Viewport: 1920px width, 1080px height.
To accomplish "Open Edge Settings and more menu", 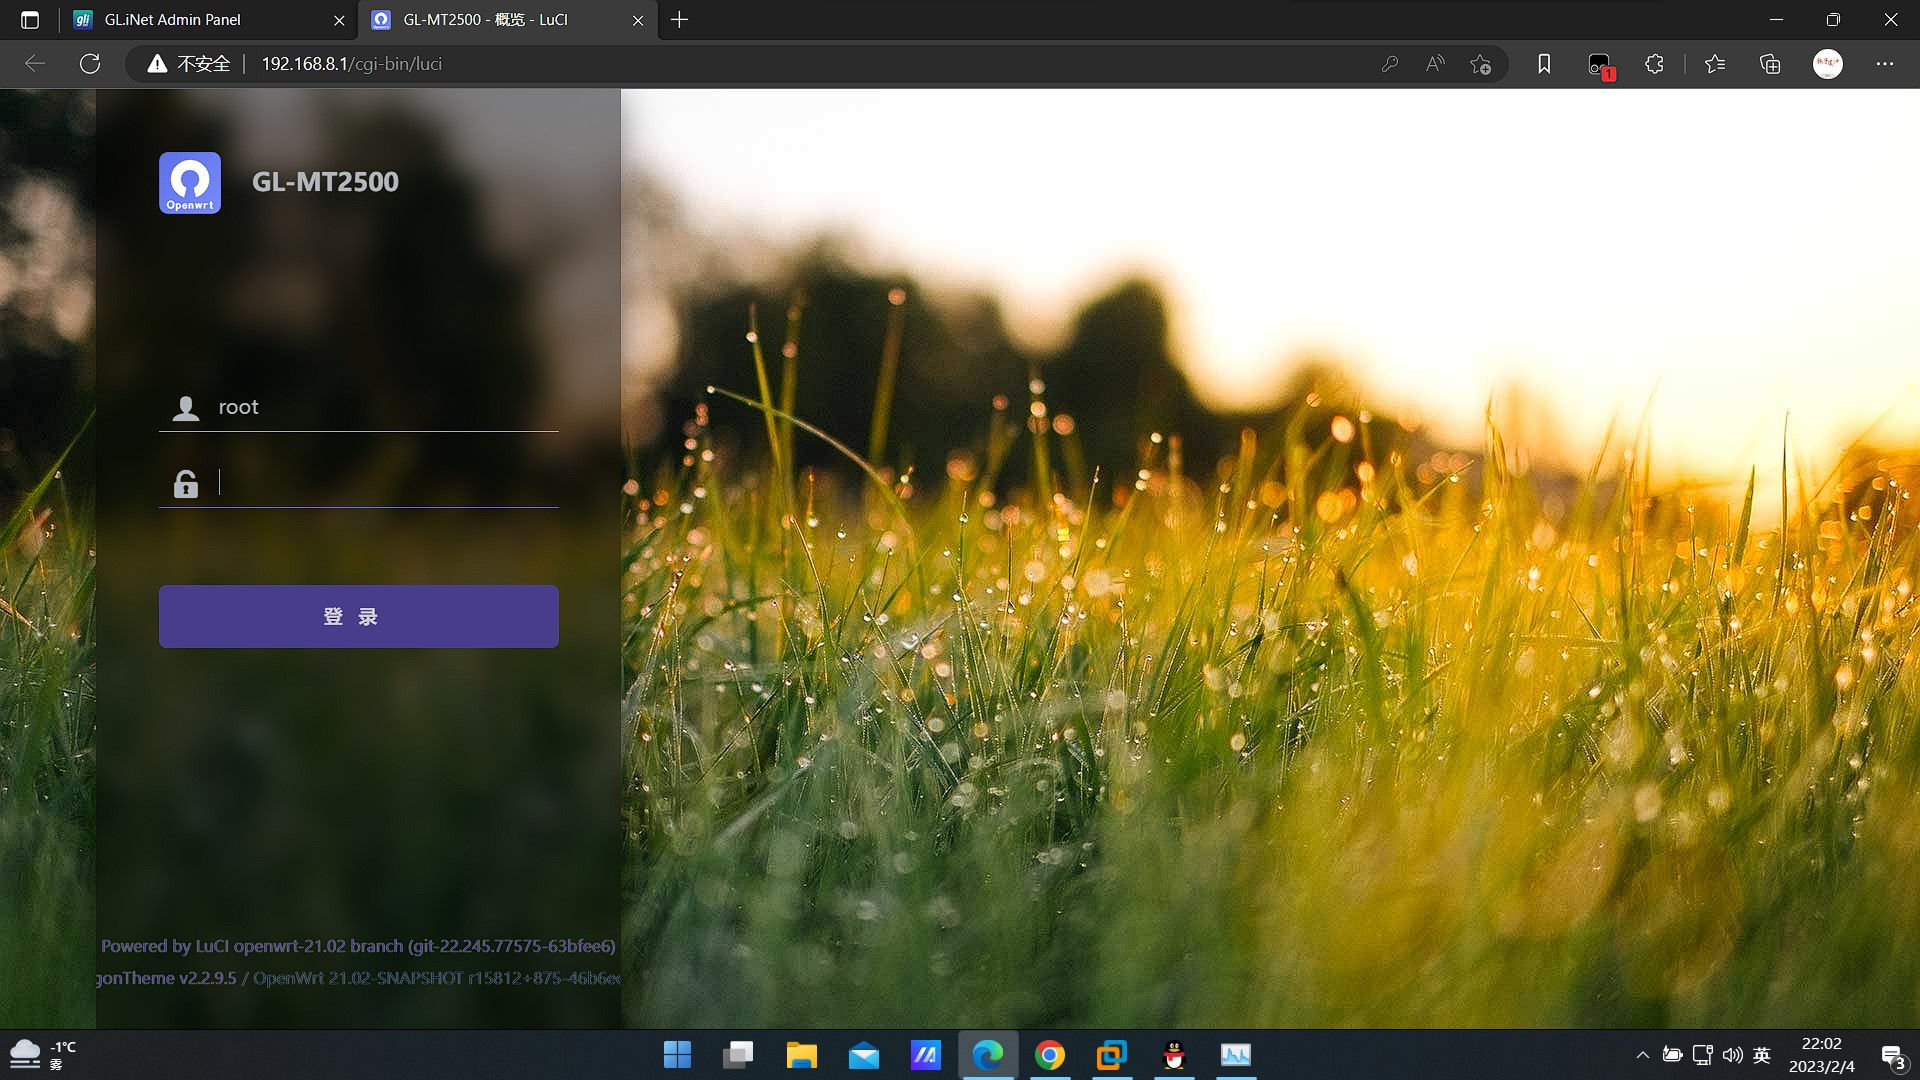I will pos(1885,64).
